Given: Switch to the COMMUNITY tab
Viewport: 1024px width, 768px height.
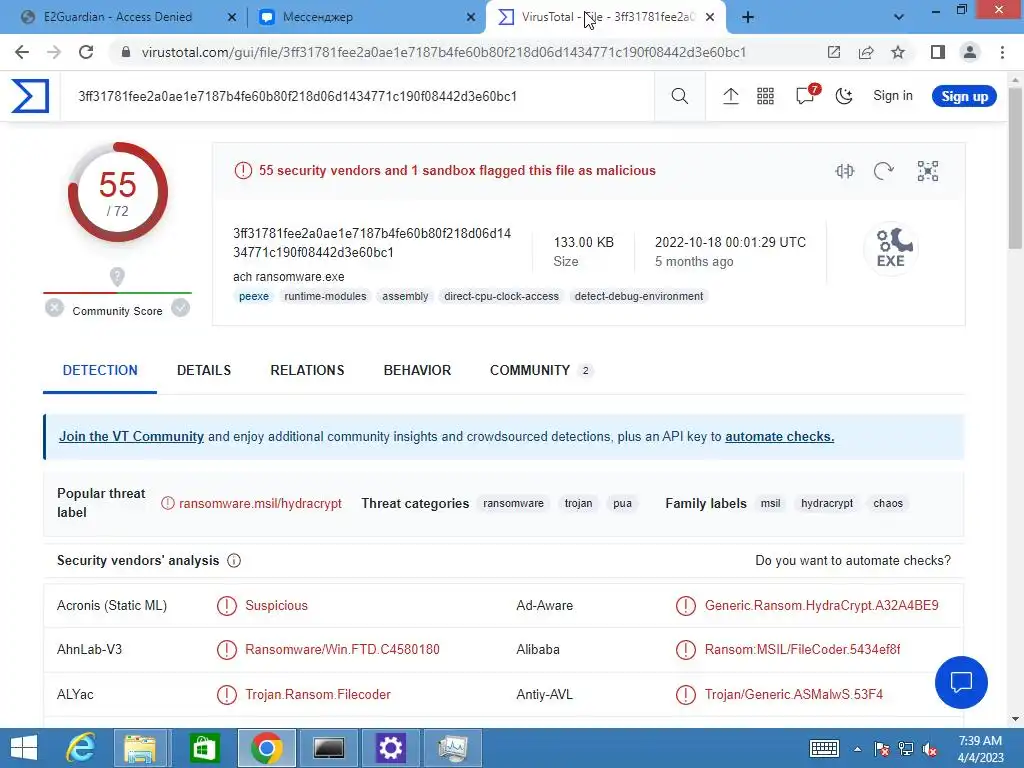Looking at the screenshot, I should tap(541, 370).
